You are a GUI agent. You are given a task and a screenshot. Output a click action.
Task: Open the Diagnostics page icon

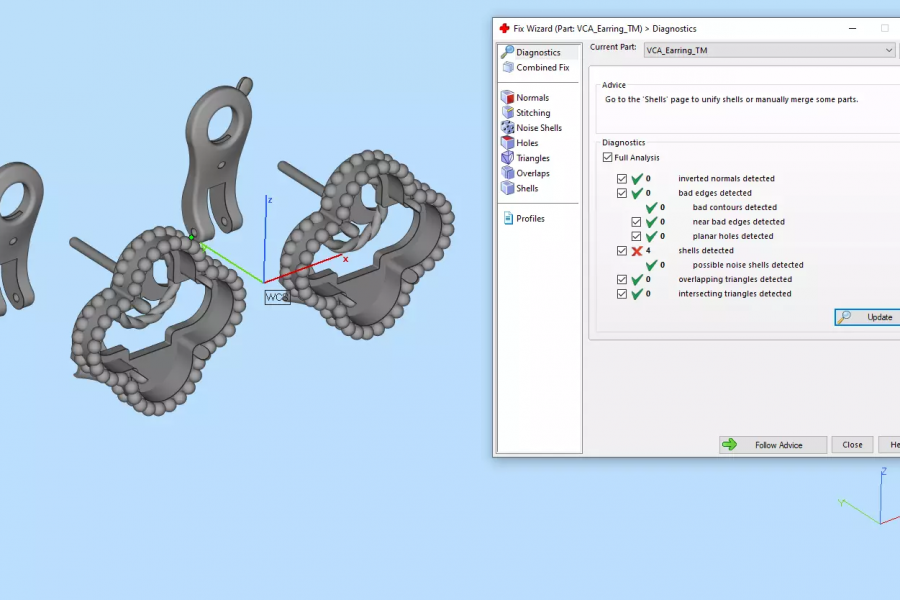[507, 52]
